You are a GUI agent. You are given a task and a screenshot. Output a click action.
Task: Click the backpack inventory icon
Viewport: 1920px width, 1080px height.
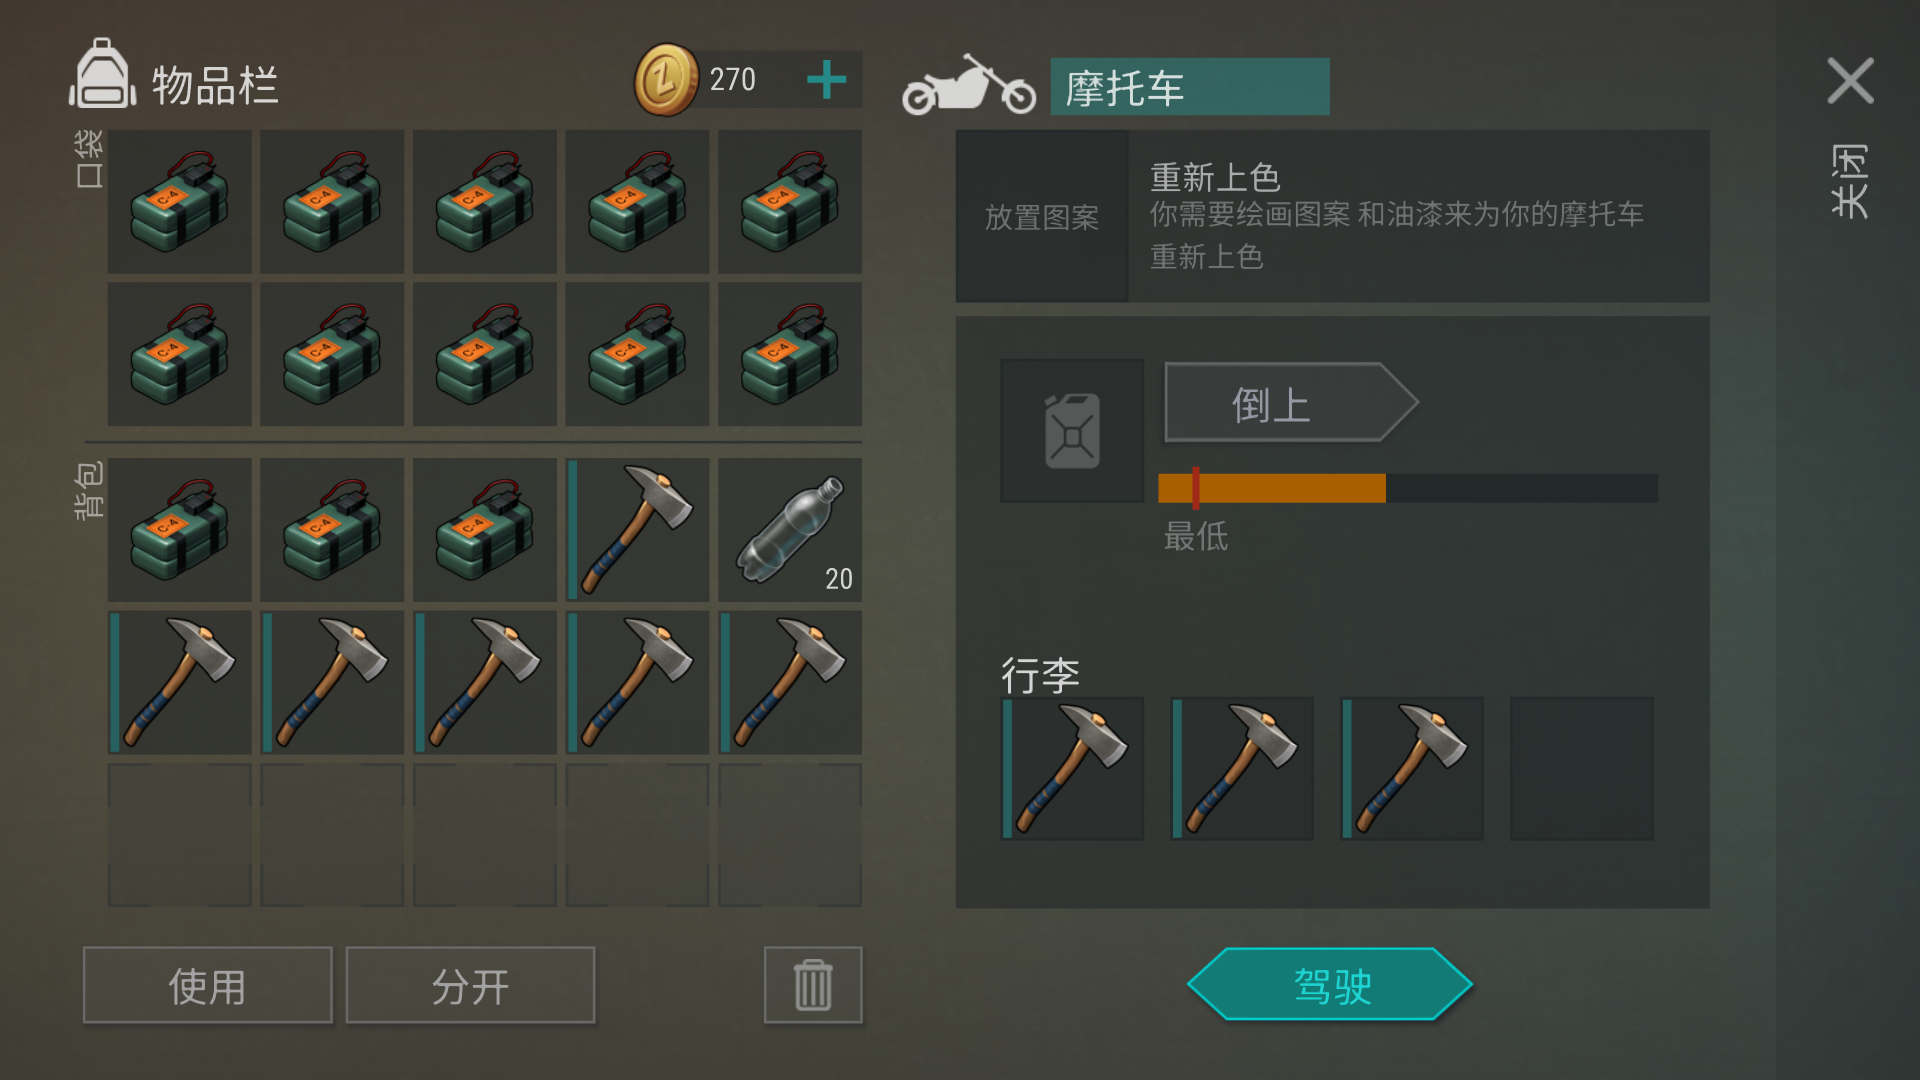pos(102,73)
